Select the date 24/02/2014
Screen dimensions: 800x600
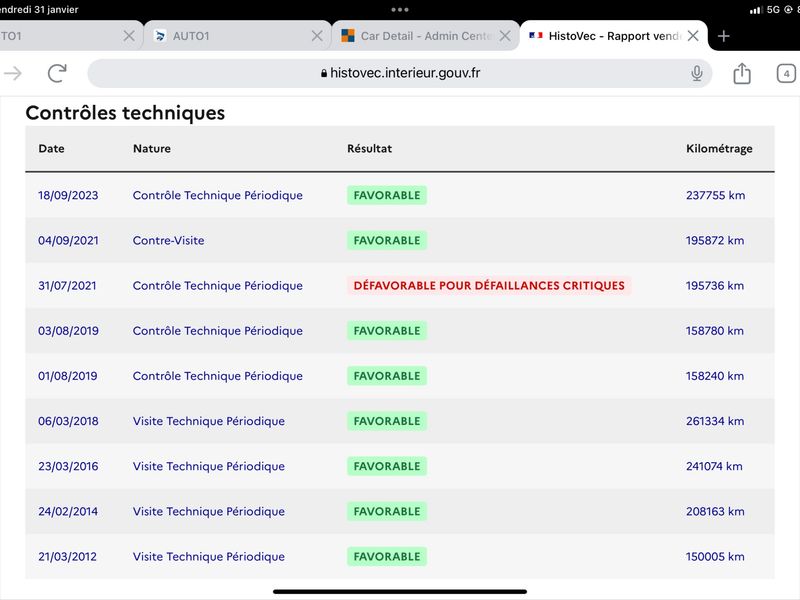coord(68,511)
